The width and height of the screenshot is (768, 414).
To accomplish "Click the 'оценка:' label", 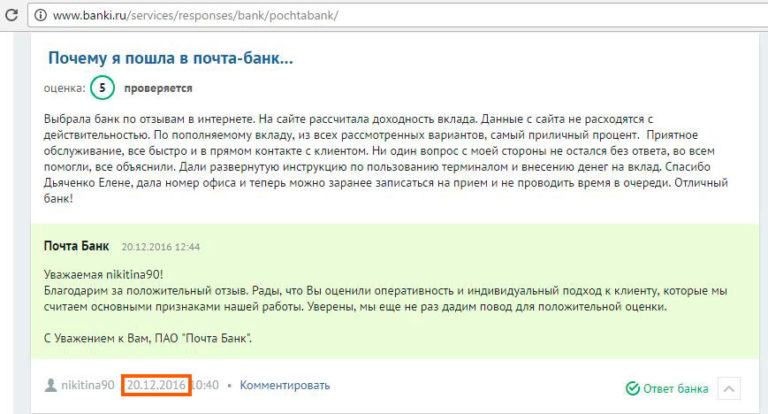I will [x=64, y=89].
